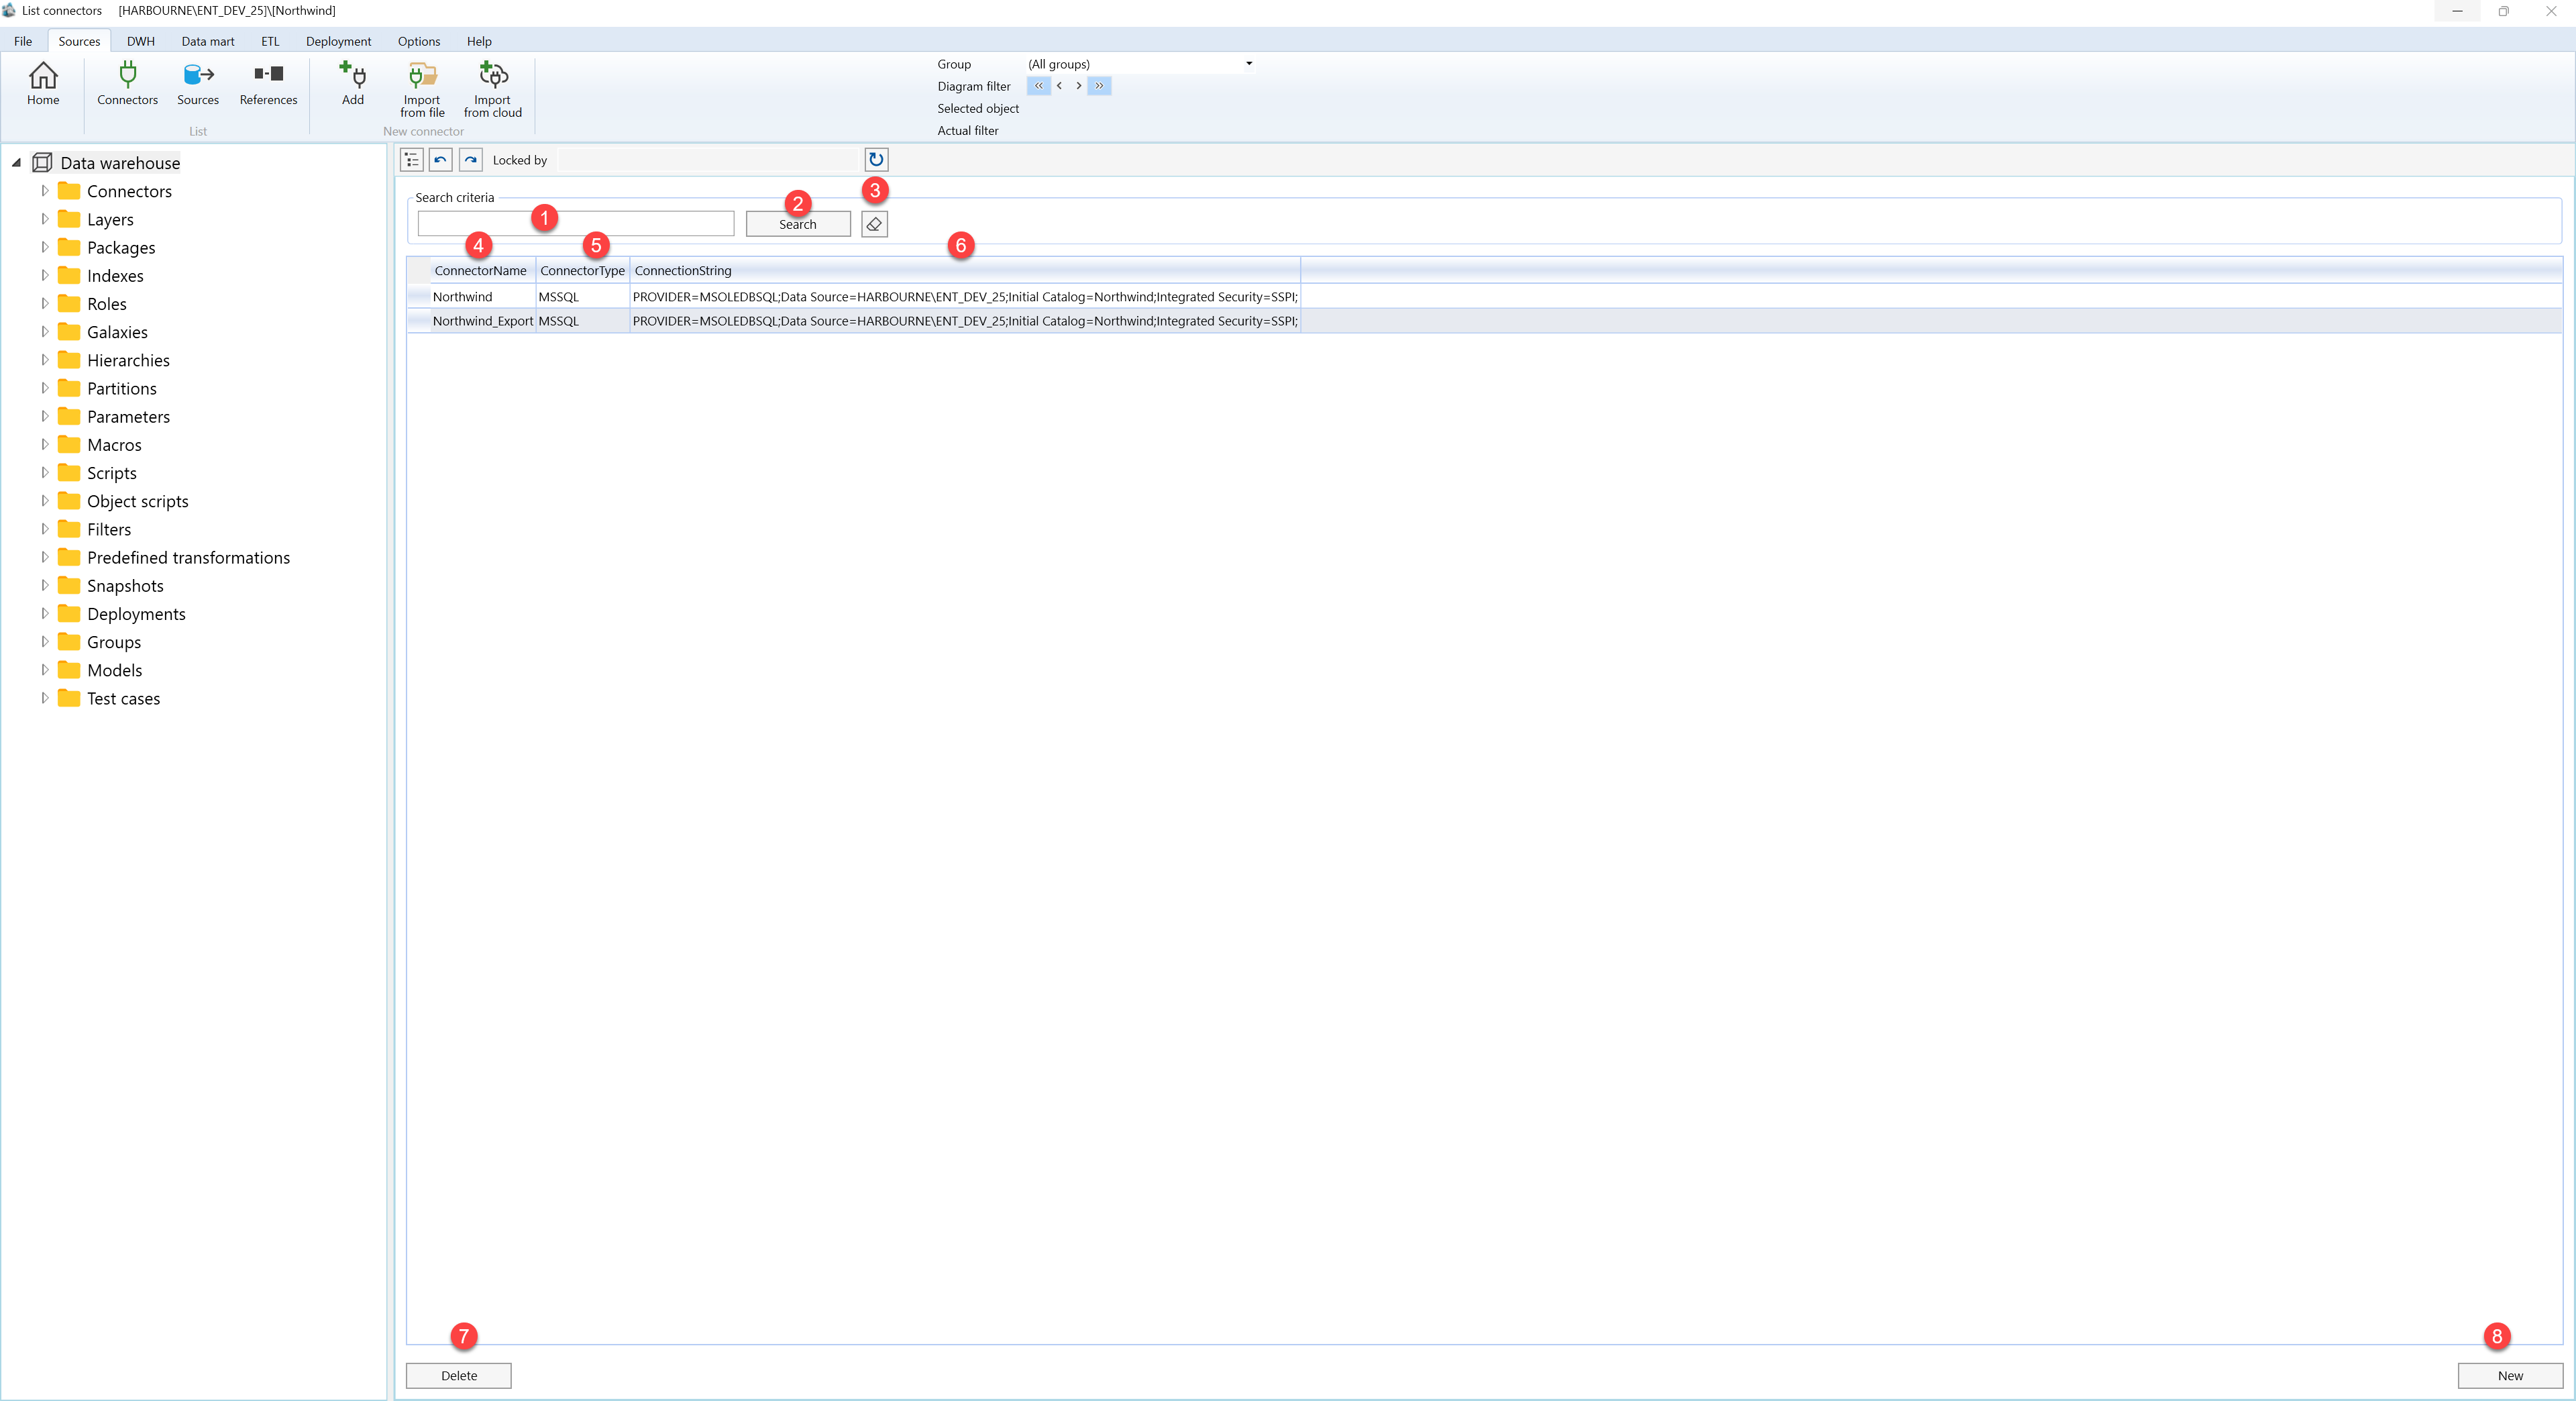2576x1401 pixels.
Task: Select the Deployments tree item
Action: (136, 613)
